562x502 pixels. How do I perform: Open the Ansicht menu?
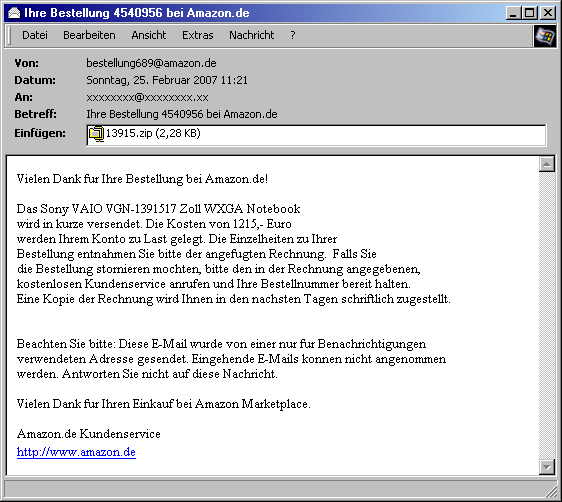[148, 35]
